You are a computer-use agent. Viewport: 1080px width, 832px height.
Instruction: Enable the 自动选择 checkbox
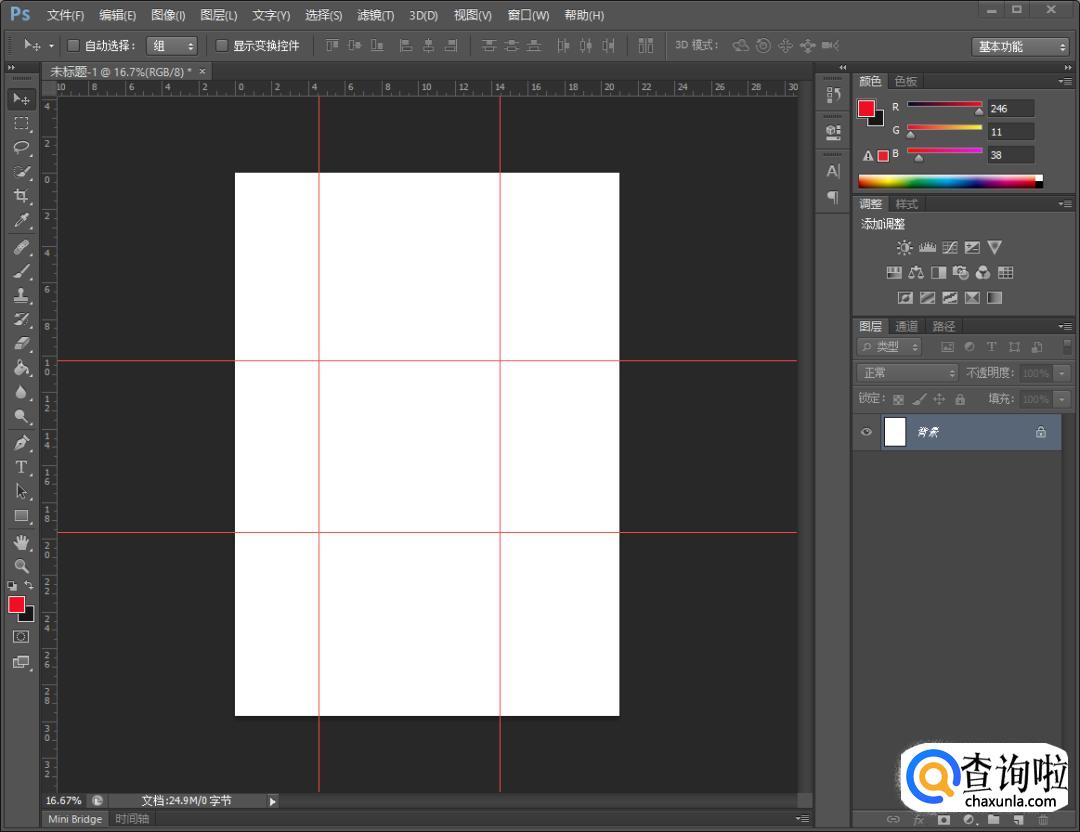click(x=73, y=46)
